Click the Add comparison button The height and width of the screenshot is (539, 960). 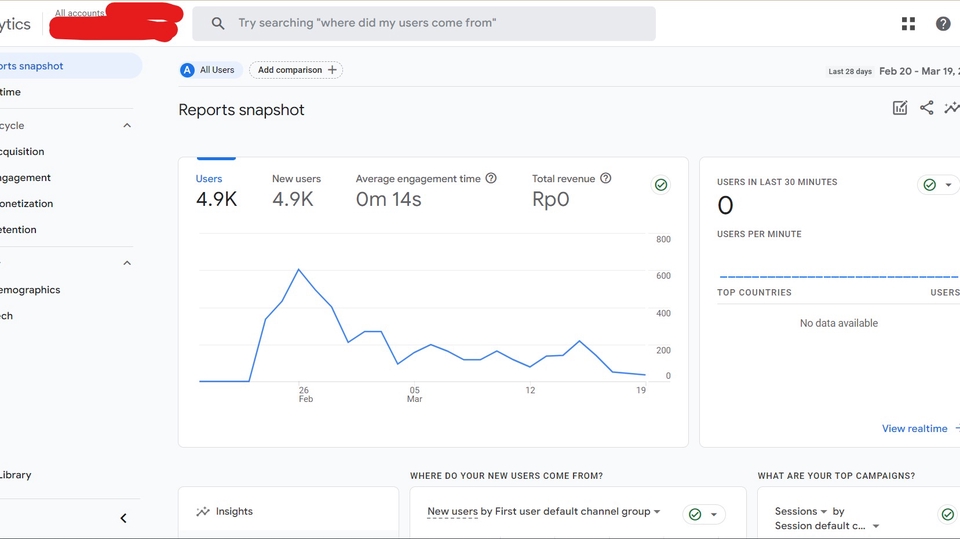296,70
